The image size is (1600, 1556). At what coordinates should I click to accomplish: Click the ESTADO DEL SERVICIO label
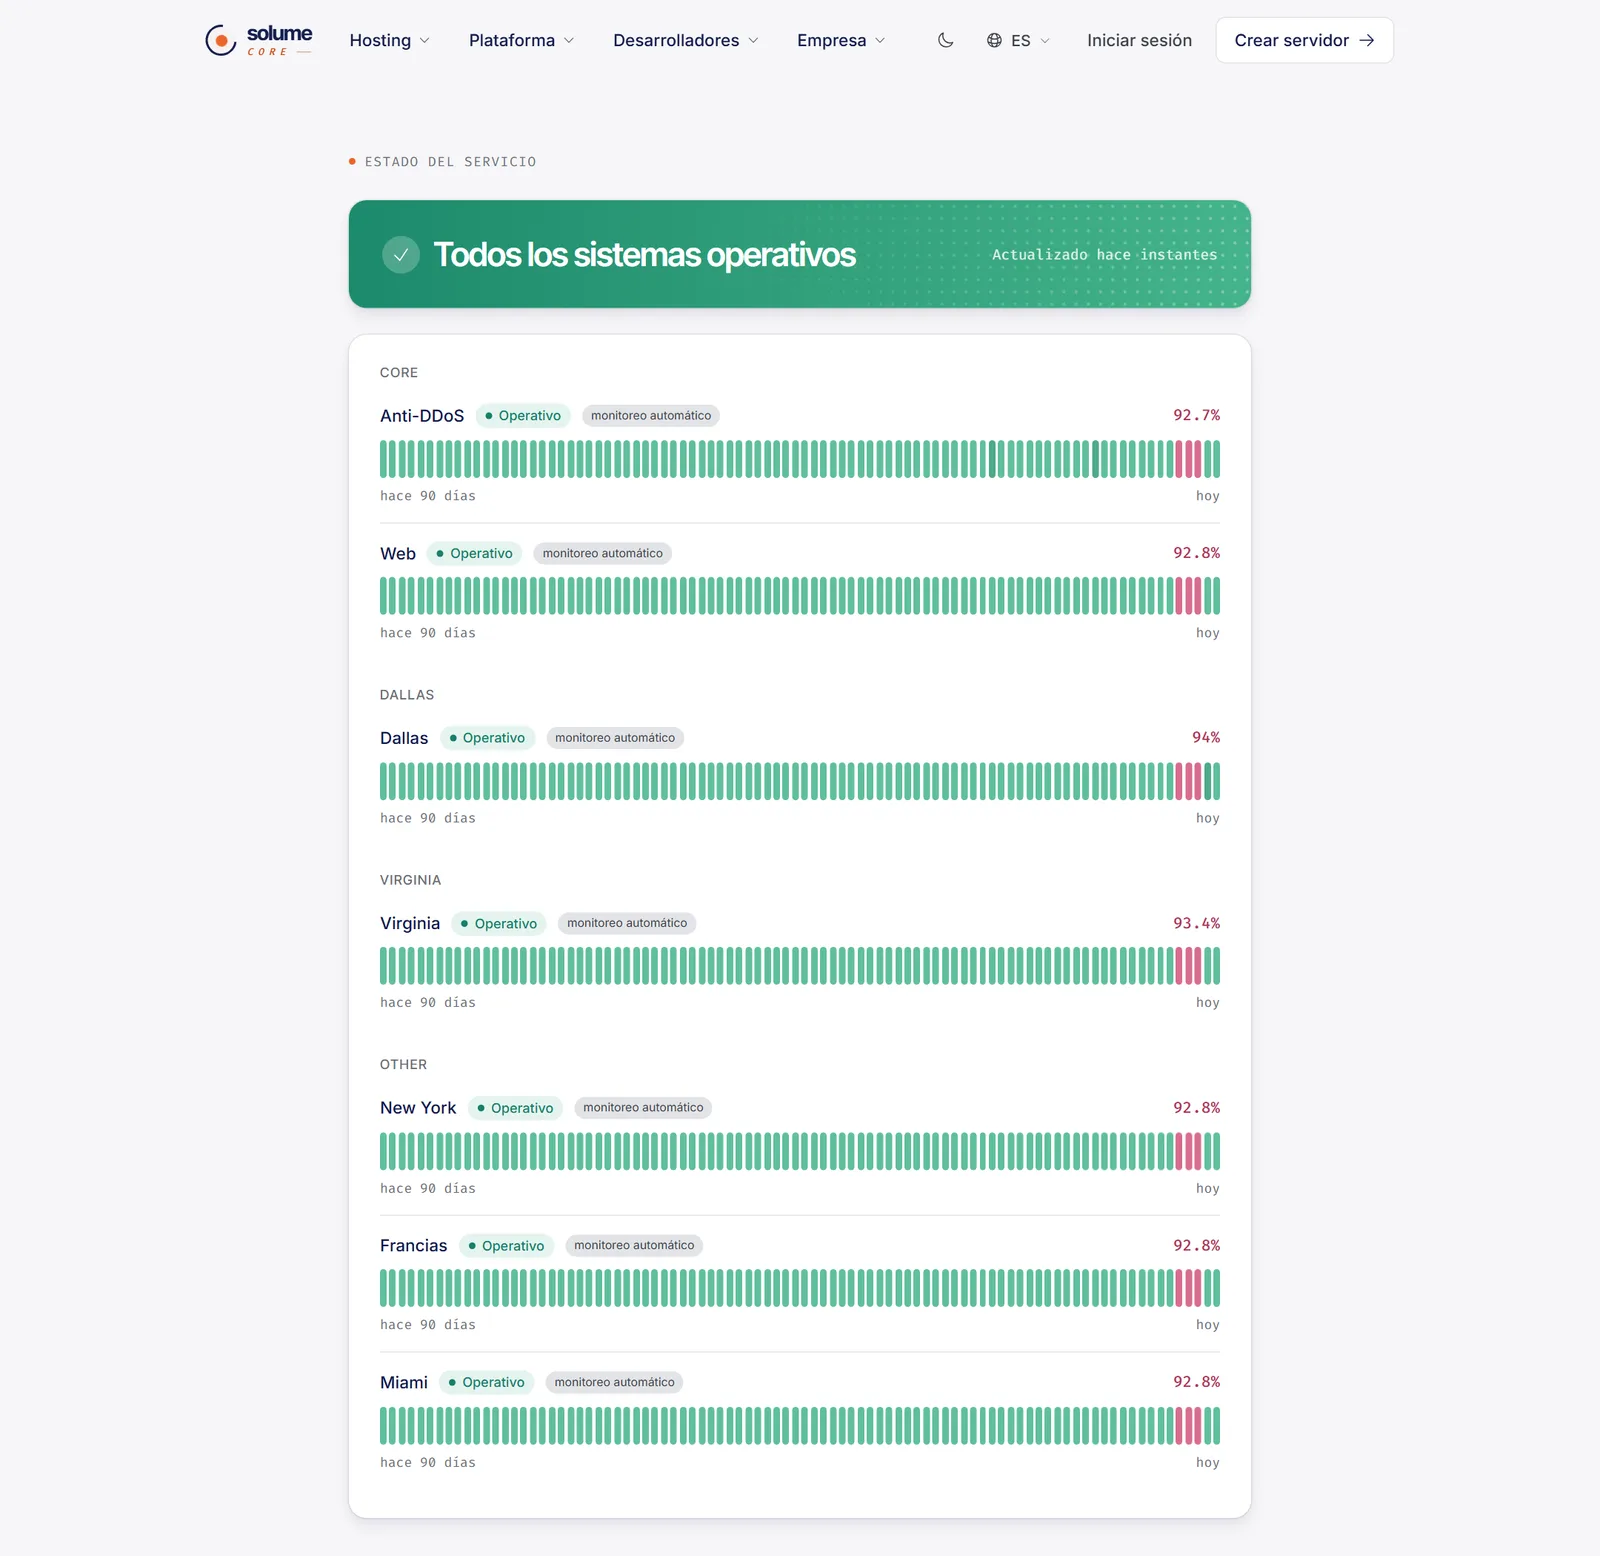[x=450, y=162]
